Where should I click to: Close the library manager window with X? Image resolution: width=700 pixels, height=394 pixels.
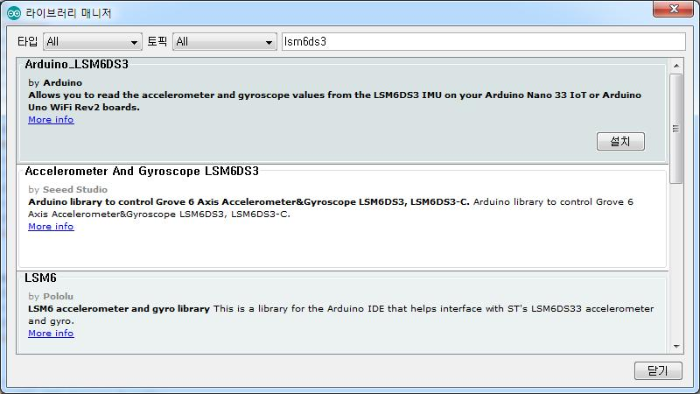(673, 9)
